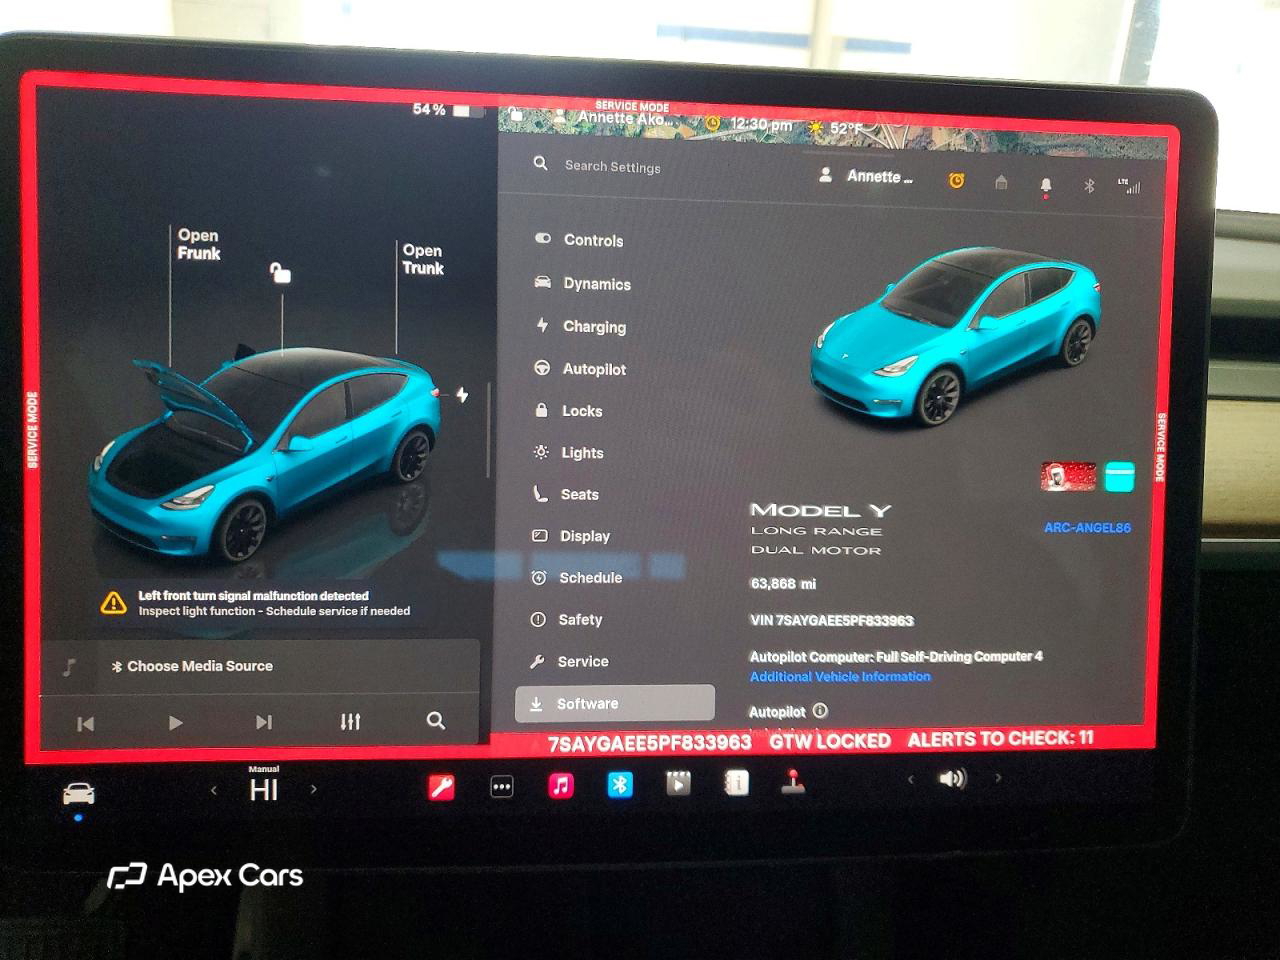Viewport: 1280px width, 960px height.
Task: Select the red toybox colorizer swatch
Action: point(1069,476)
